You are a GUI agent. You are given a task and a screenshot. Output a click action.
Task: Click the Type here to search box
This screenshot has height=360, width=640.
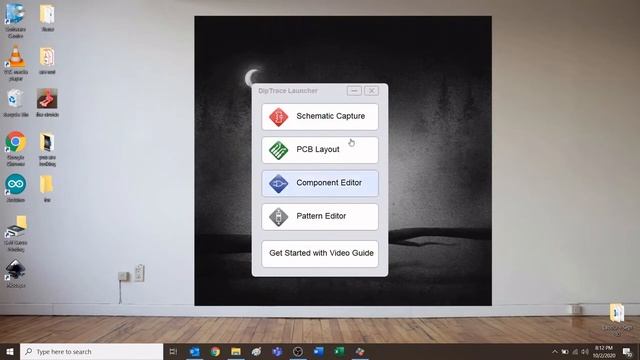click(91, 351)
